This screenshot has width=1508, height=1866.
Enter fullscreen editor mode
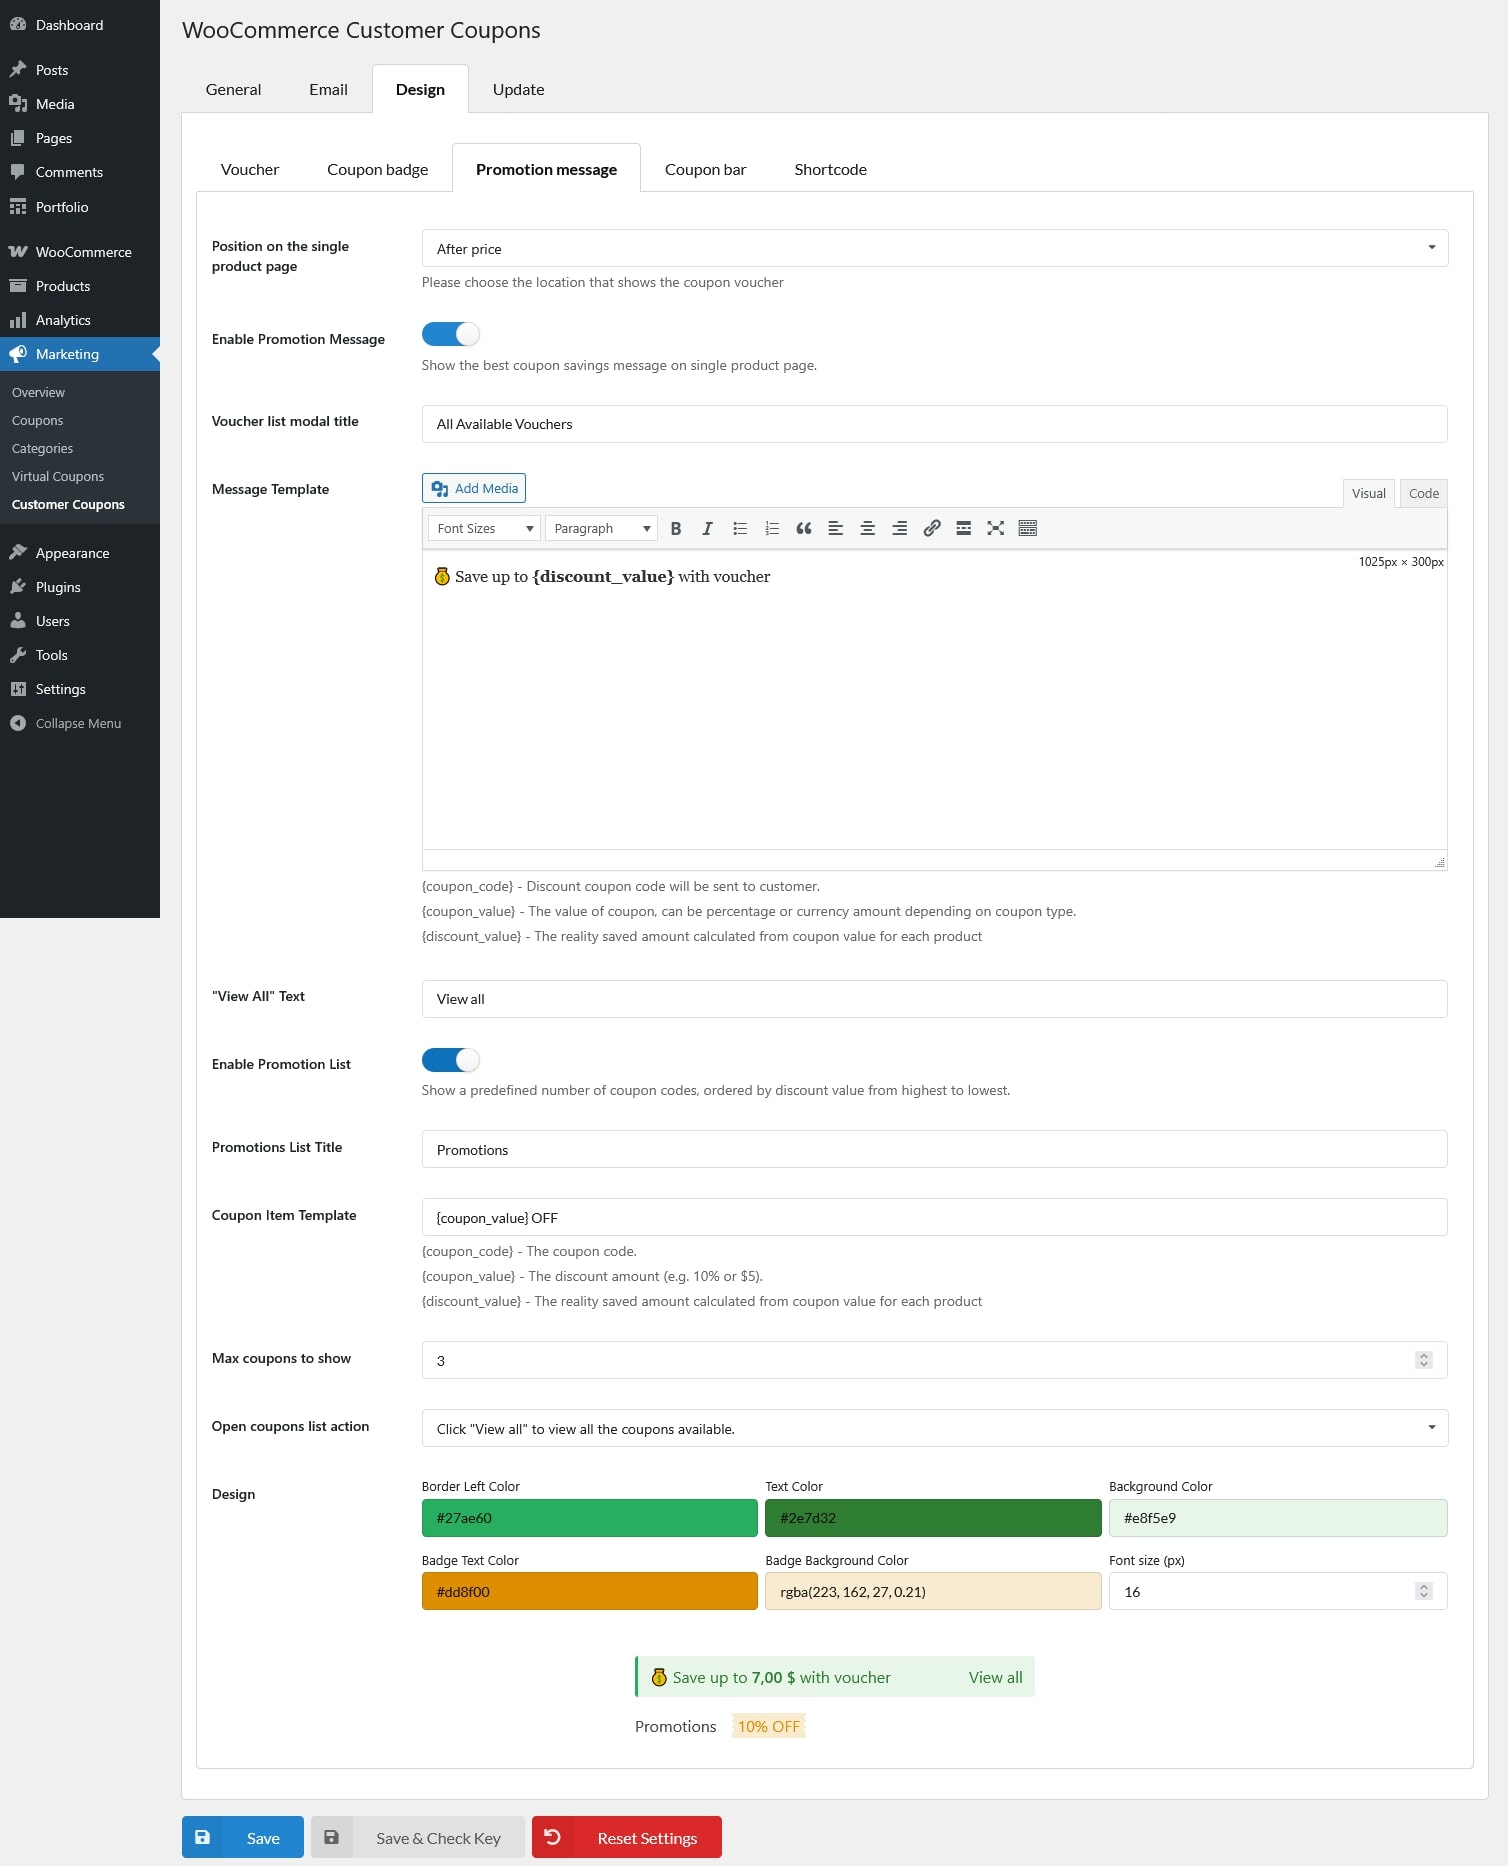click(x=995, y=528)
